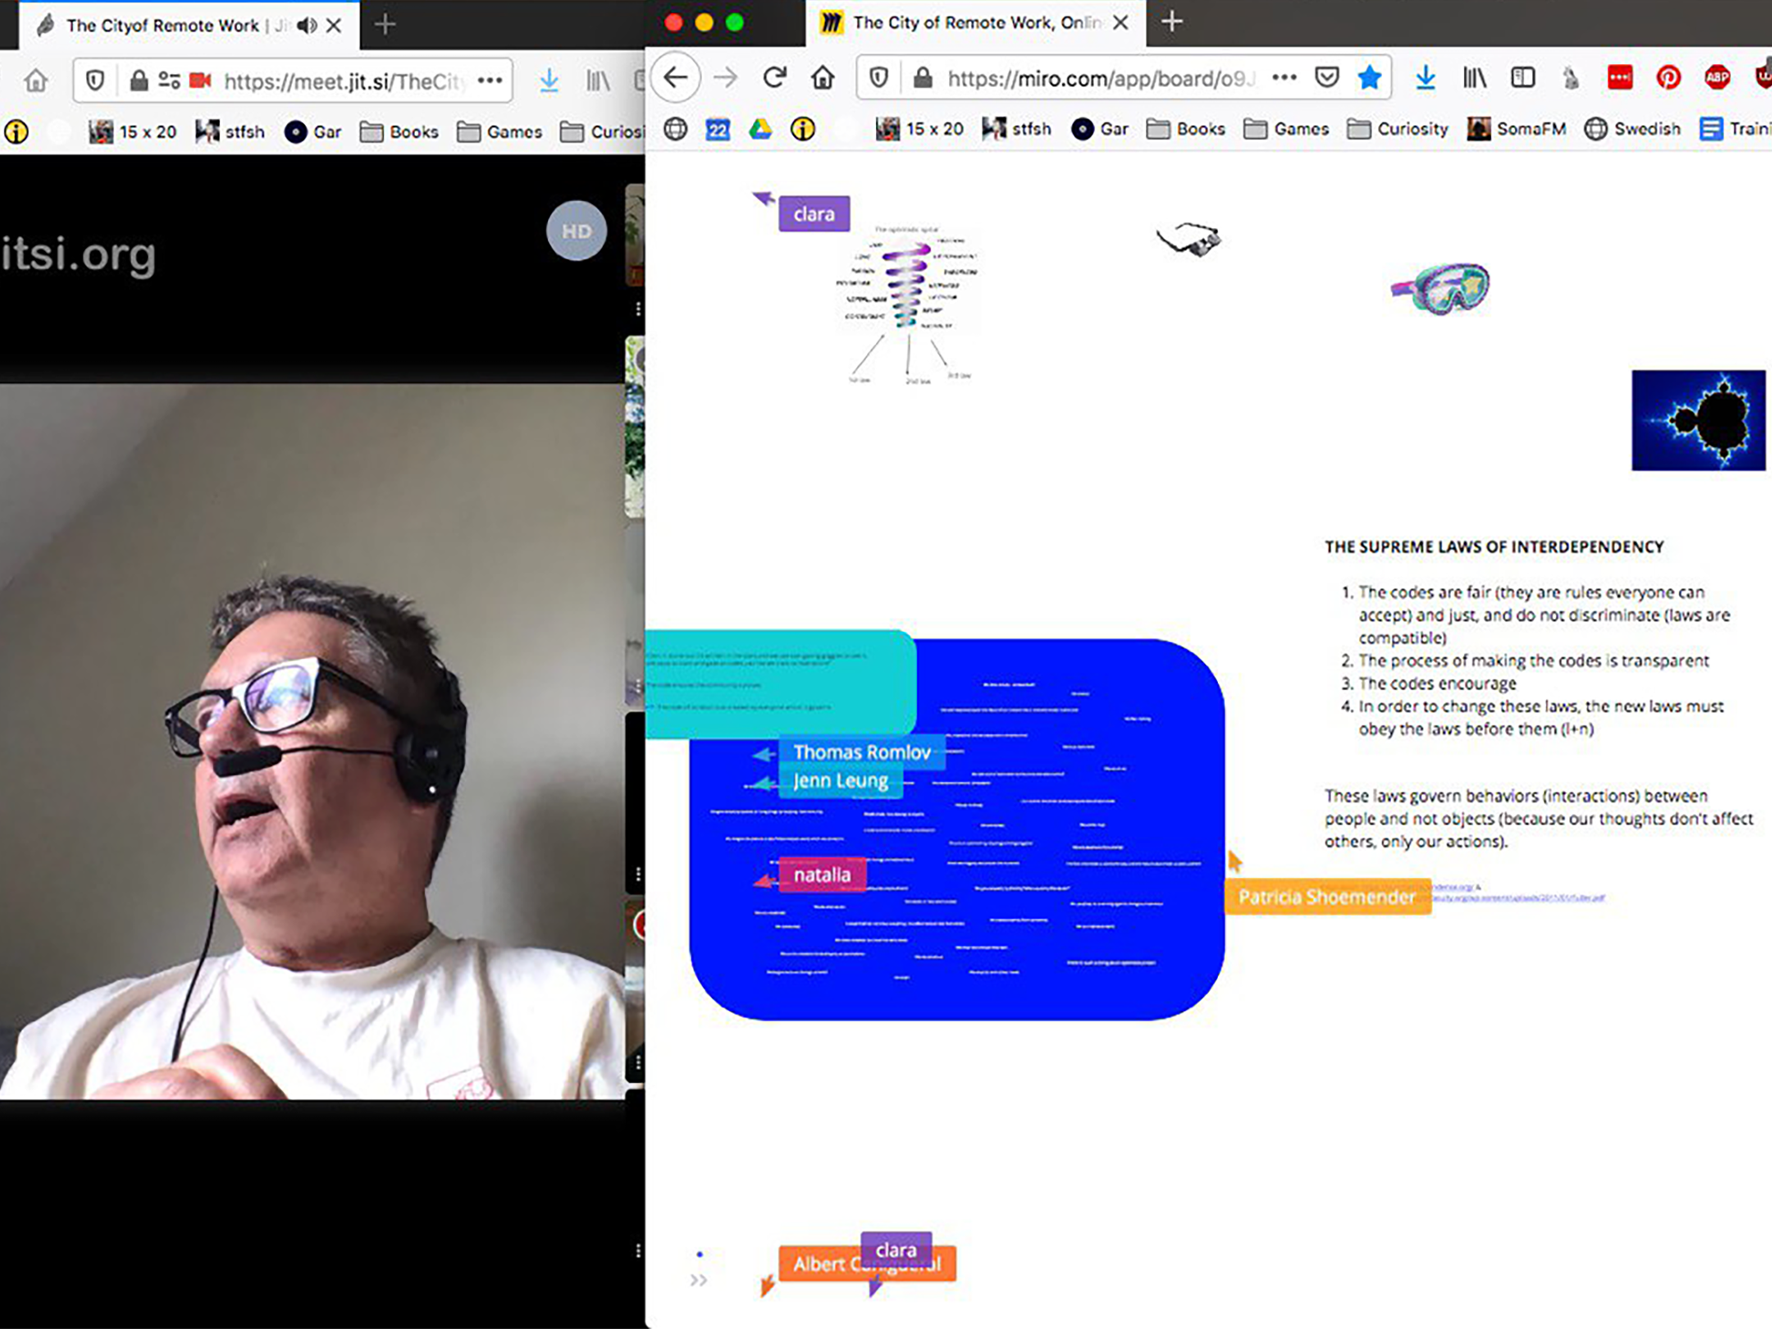Open page actions menu in Miro address bar
Image resolution: width=1772 pixels, height=1329 pixels.
1284,78
